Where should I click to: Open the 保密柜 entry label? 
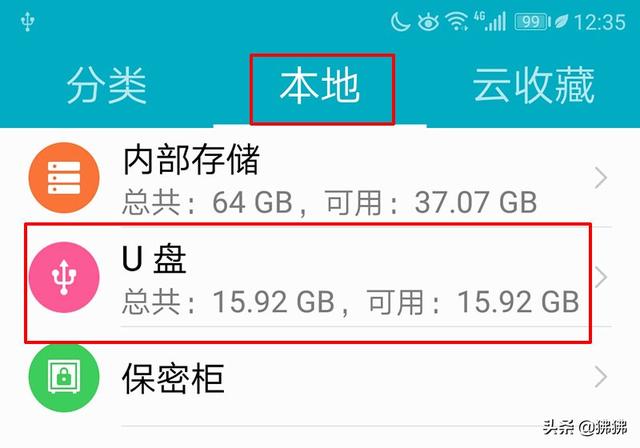click(173, 378)
